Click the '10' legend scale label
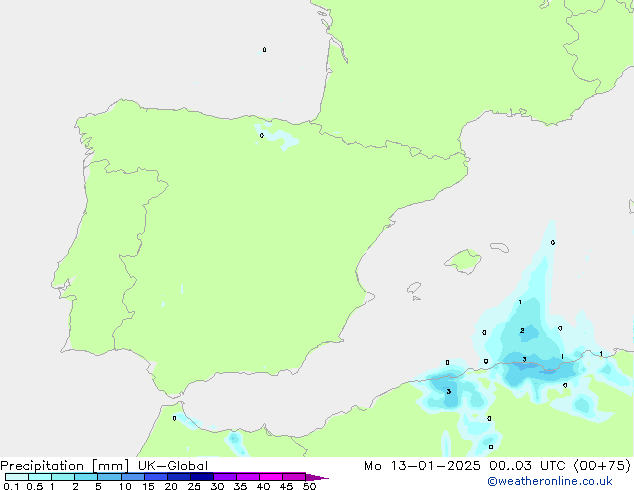Viewport: 634px width, 490px height. [x=125, y=486]
